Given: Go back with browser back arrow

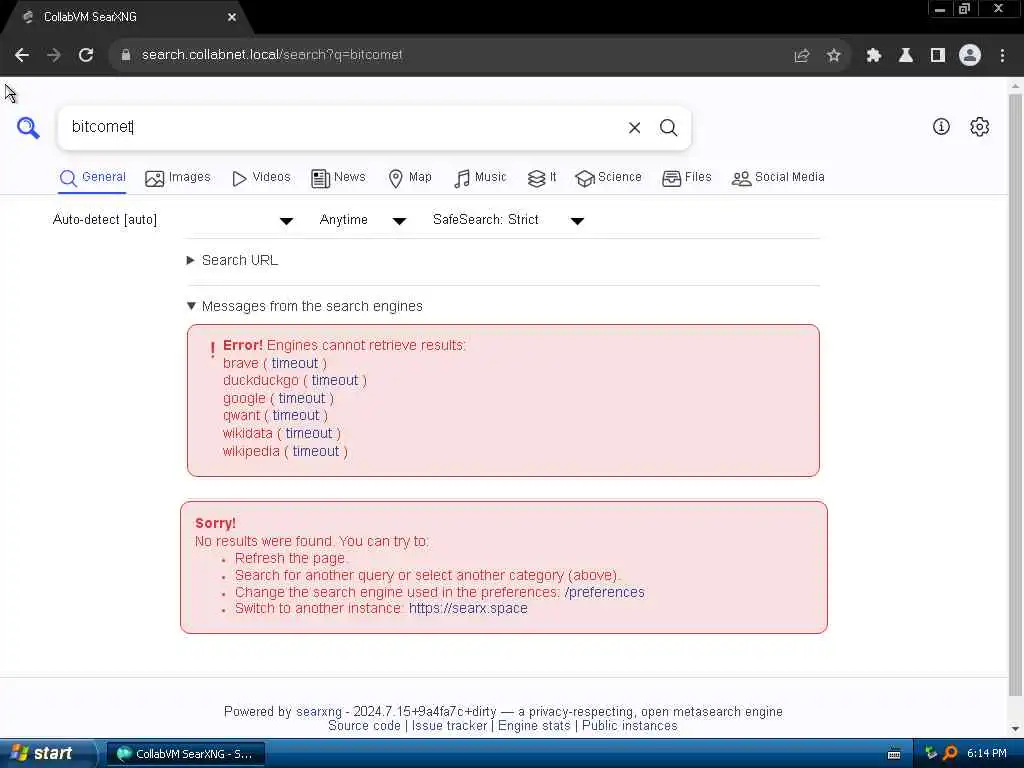Looking at the screenshot, I should (x=22, y=55).
